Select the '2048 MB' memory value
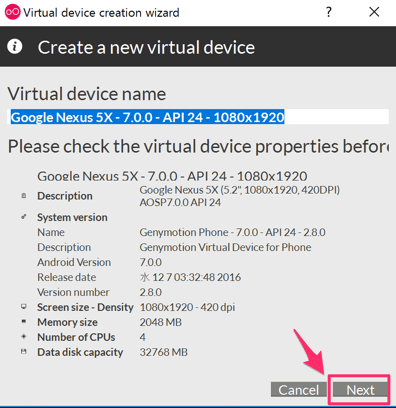The height and width of the screenshot is (408, 396). coord(161,322)
